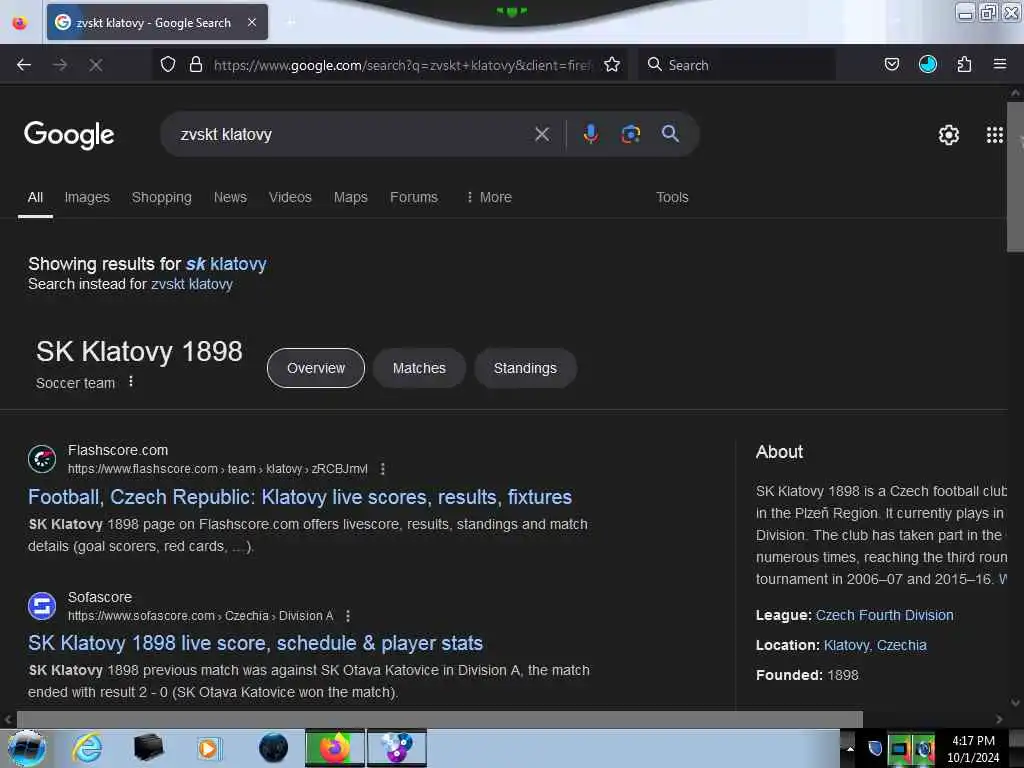The width and height of the screenshot is (1024, 768).
Task: Switch to the Images tab
Action: coord(87,197)
